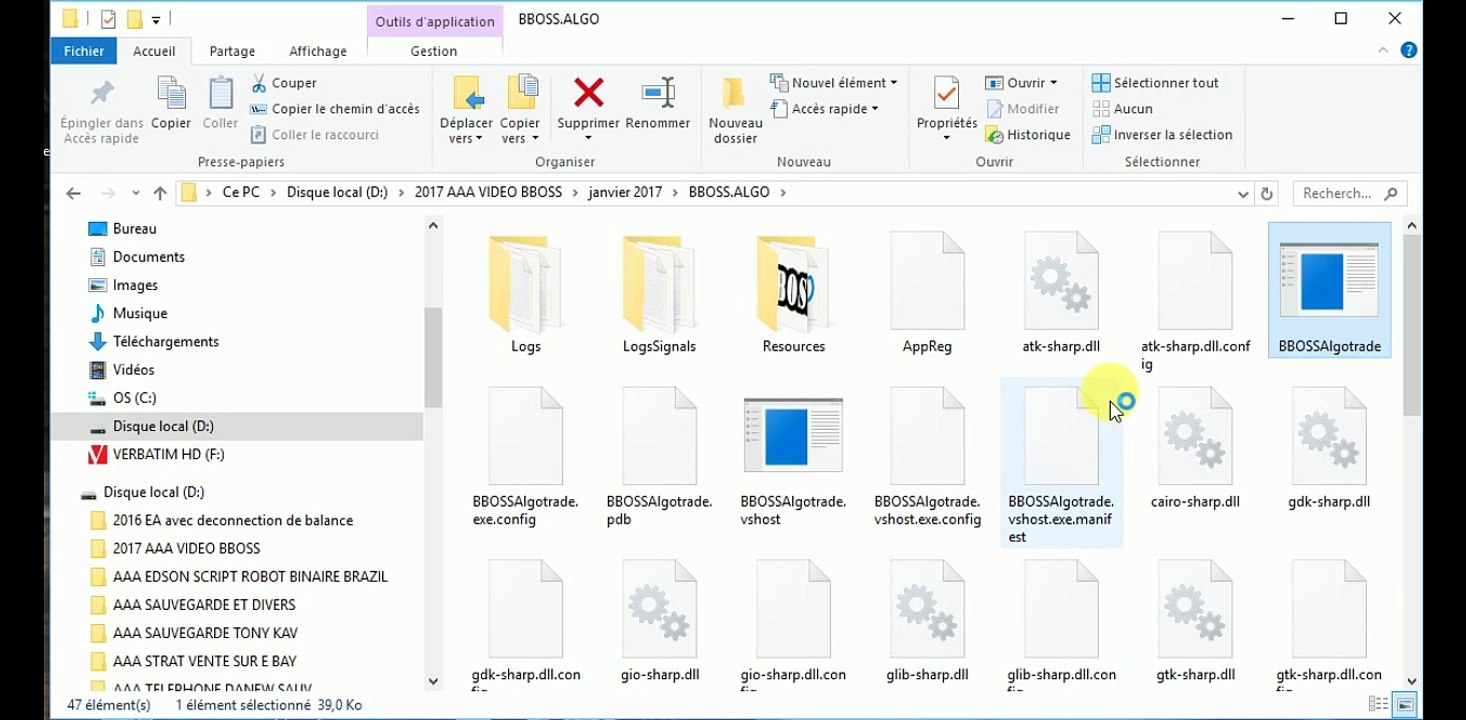This screenshot has height=720, width=1466.
Task: Refresh the folder view
Action: pyautogui.click(x=1267, y=194)
